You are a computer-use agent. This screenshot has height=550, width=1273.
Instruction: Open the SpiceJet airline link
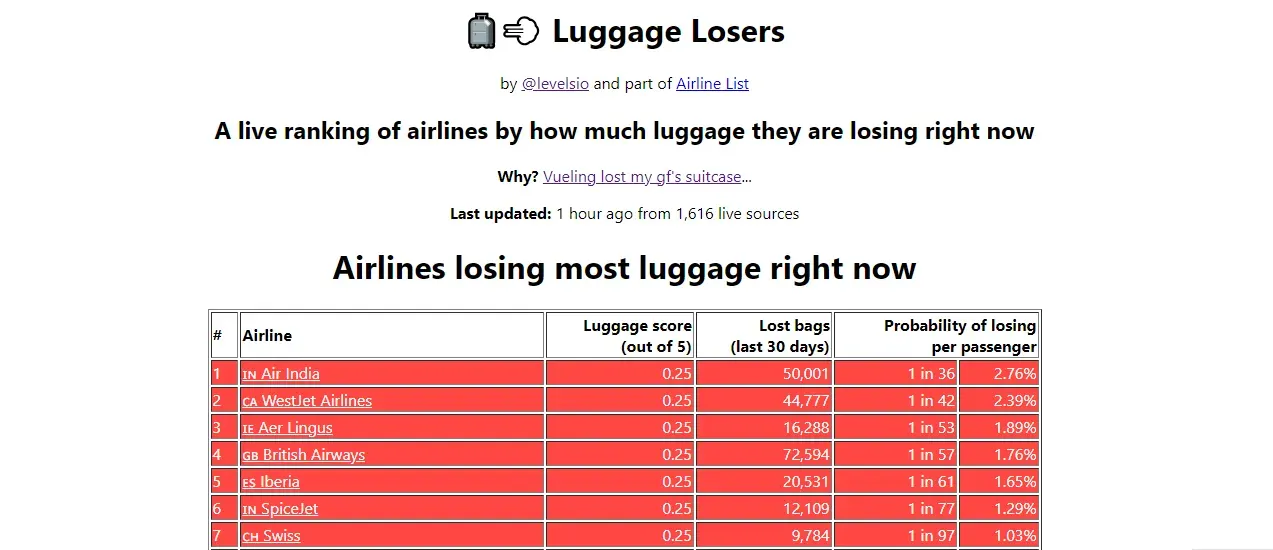point(280,509)
